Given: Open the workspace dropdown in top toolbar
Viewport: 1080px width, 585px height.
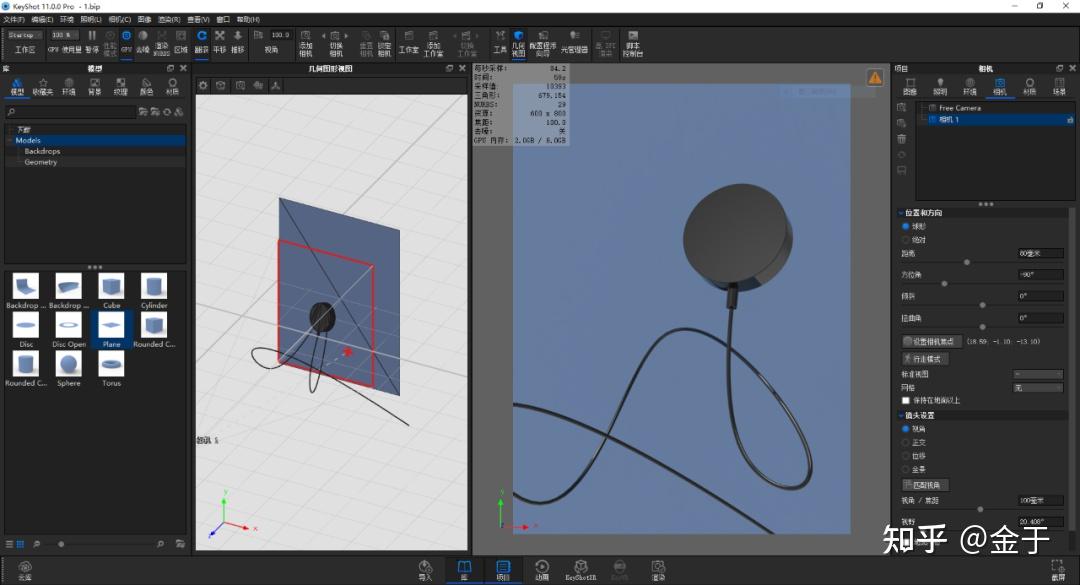Looking at the screenshot, I should (25, 35).
